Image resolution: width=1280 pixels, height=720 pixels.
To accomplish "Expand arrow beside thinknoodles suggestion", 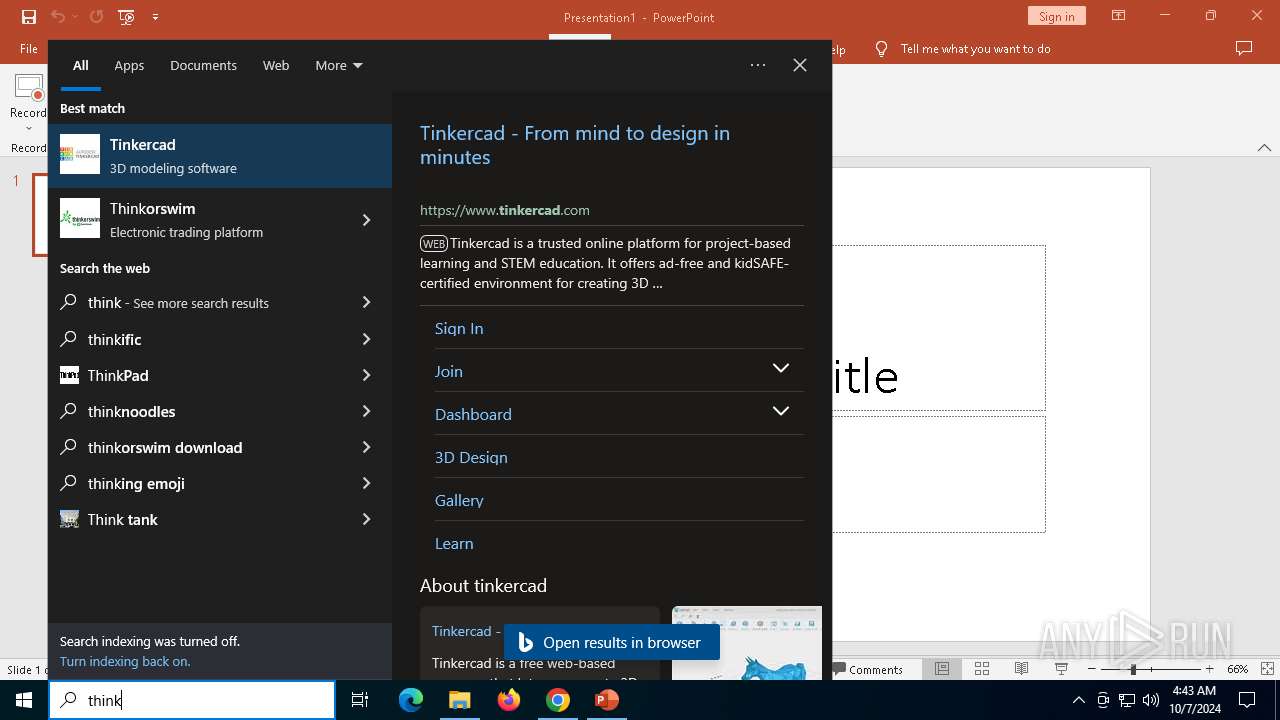I will click(366, 411).
